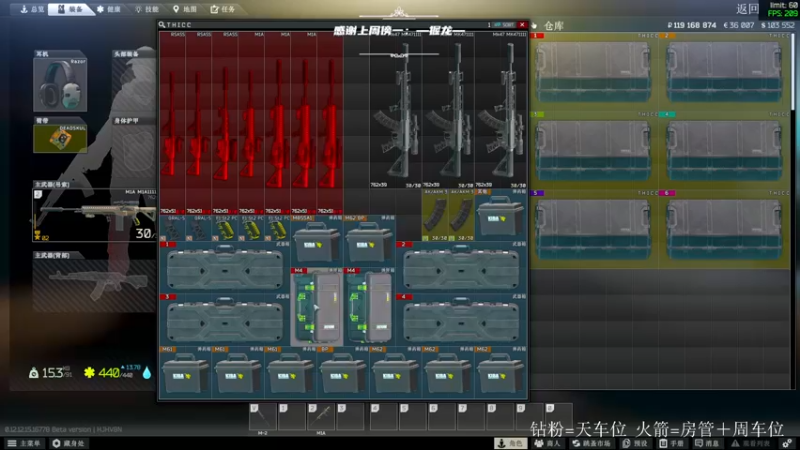Select quick slot holding the M-2 item

[x=262, y=416]
